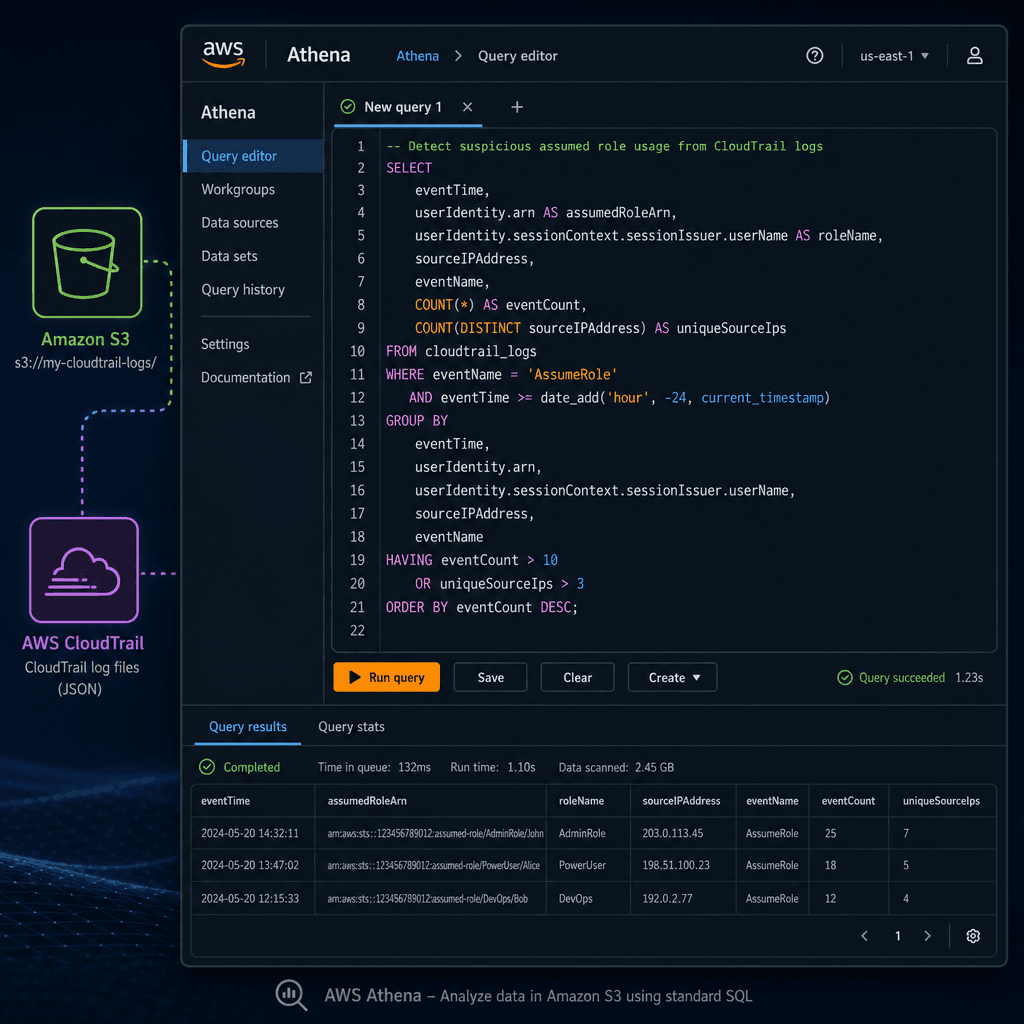Click the Athena breadcrumb link
This screenshot has height=1024, width=1024.
click(417, 56)
